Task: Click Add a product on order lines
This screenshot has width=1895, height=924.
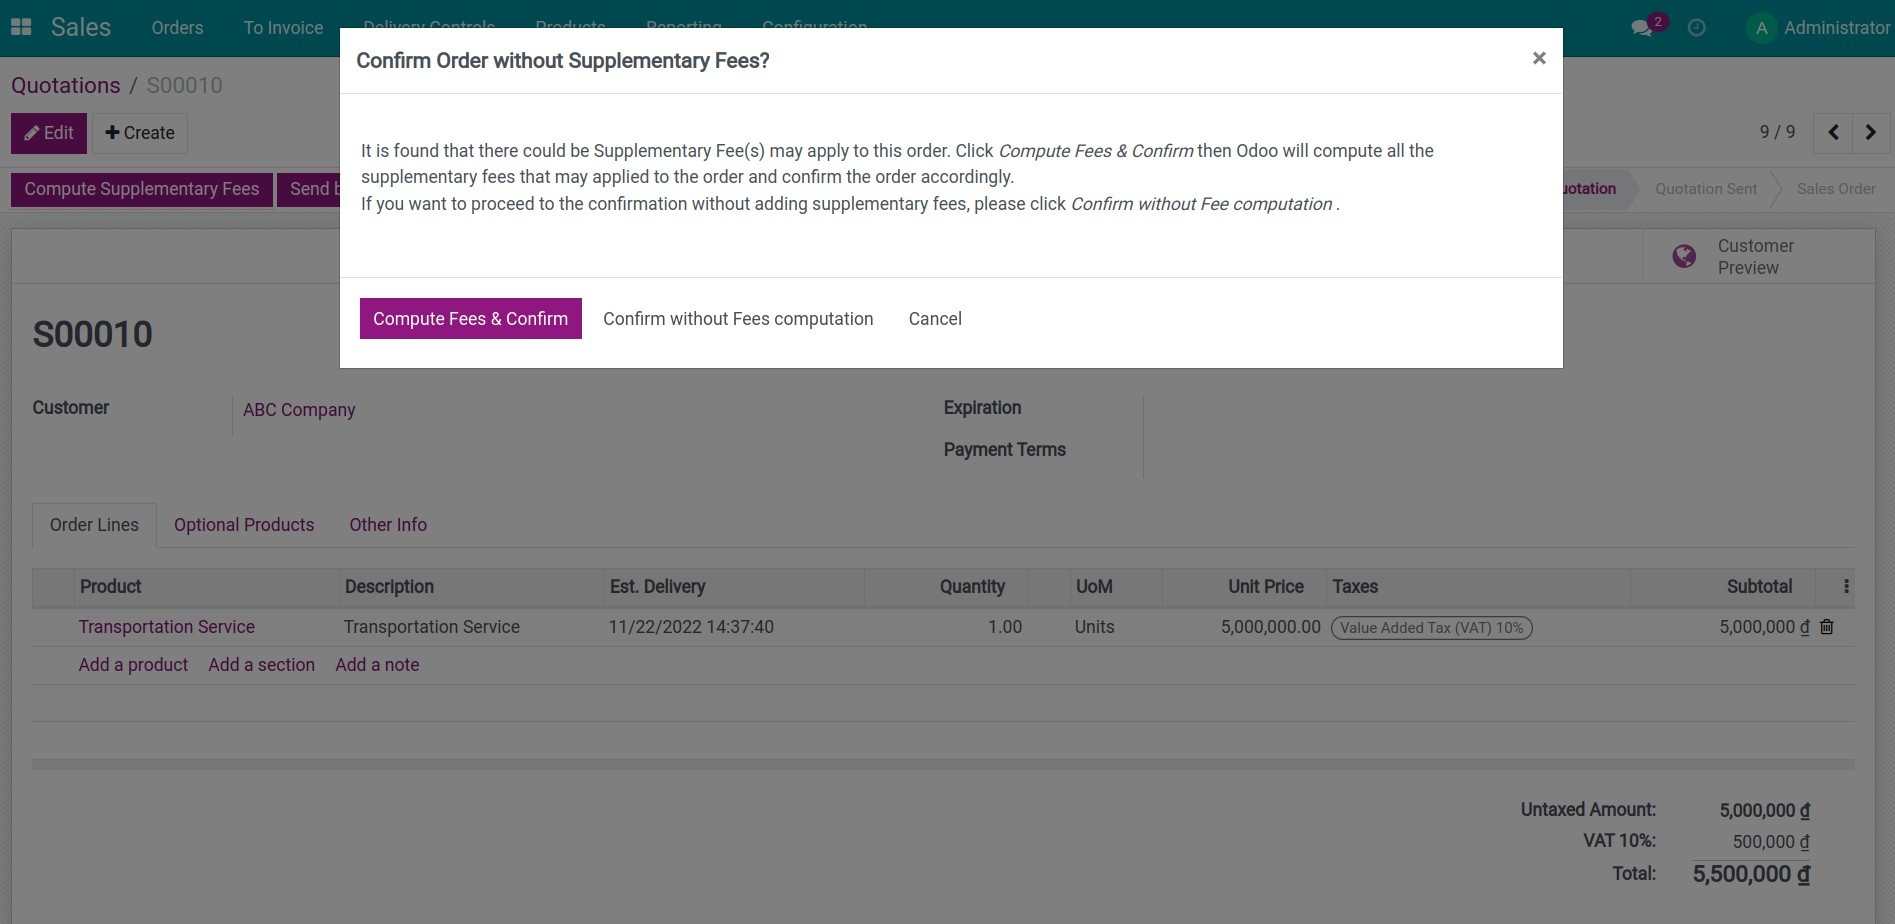Action: 132,664
